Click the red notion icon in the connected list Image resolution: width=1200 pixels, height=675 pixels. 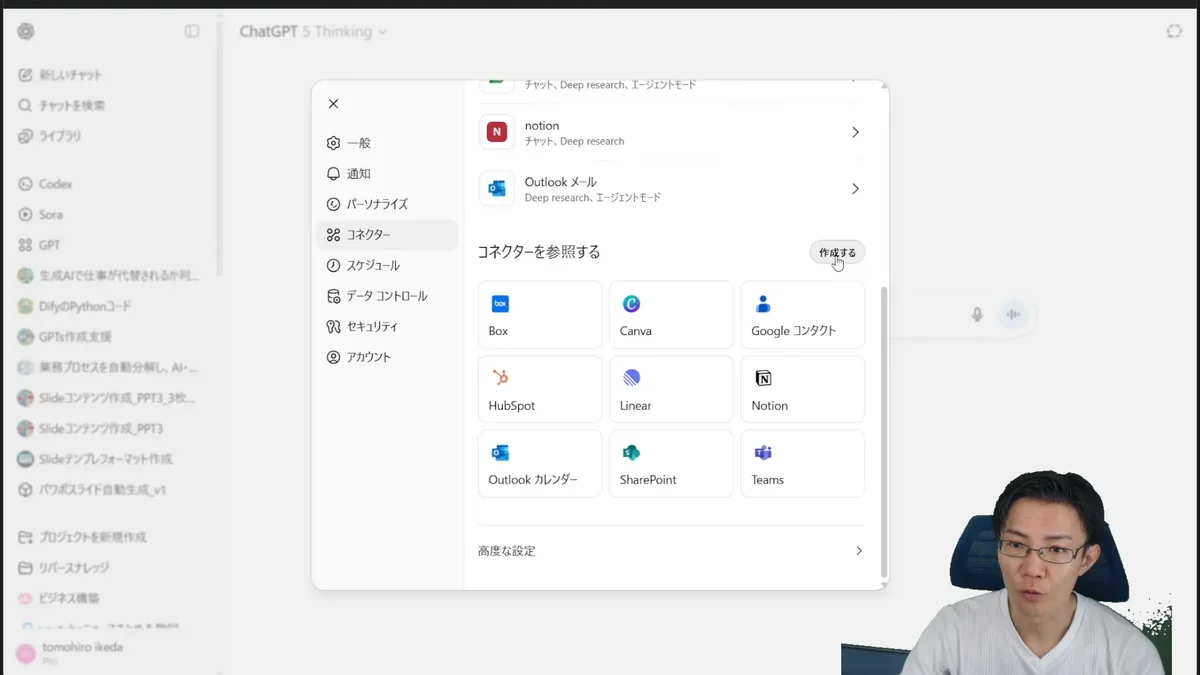[497, 132]
